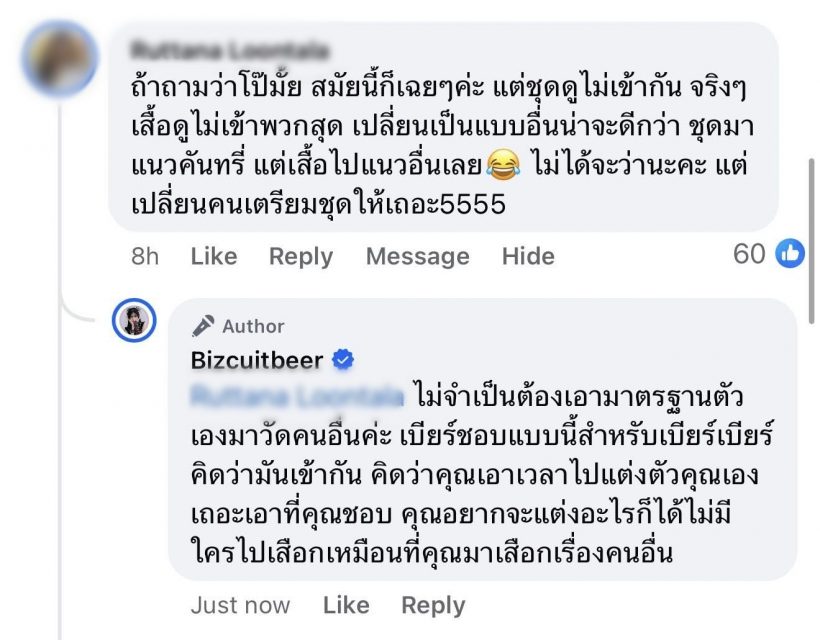
Task: Reply to Ruttana Loontala's comment
Action: (x=300, y=256)
